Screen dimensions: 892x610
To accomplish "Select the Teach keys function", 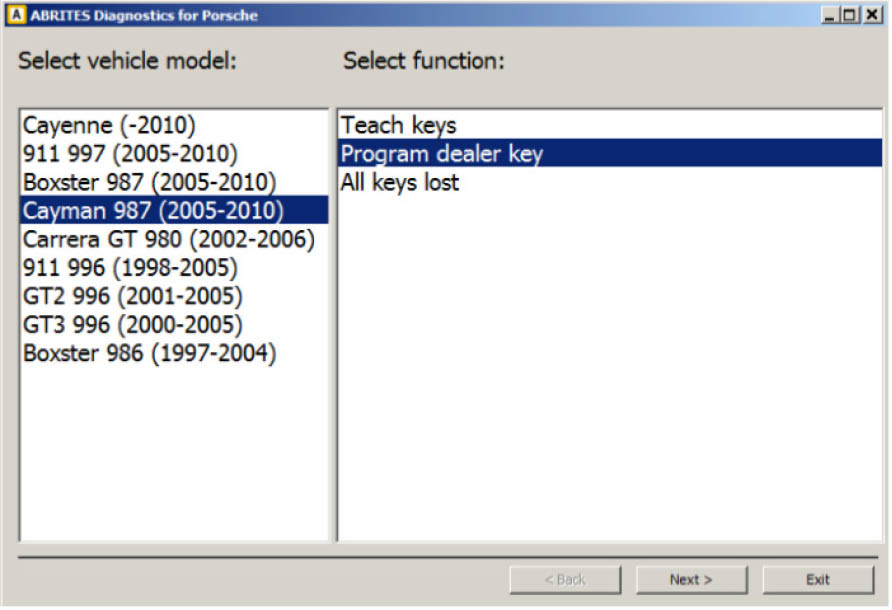I will click(398, 126).
